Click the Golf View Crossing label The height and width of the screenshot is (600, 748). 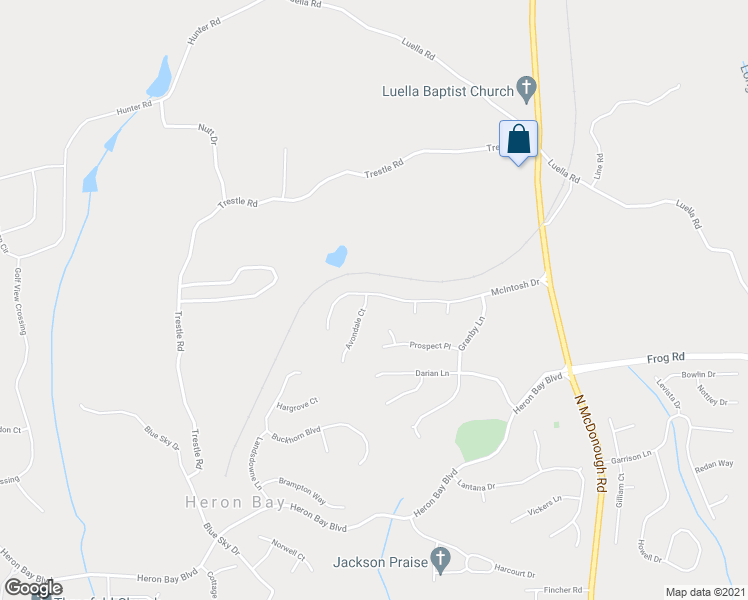pyautogui.click(x=20, y=301)
